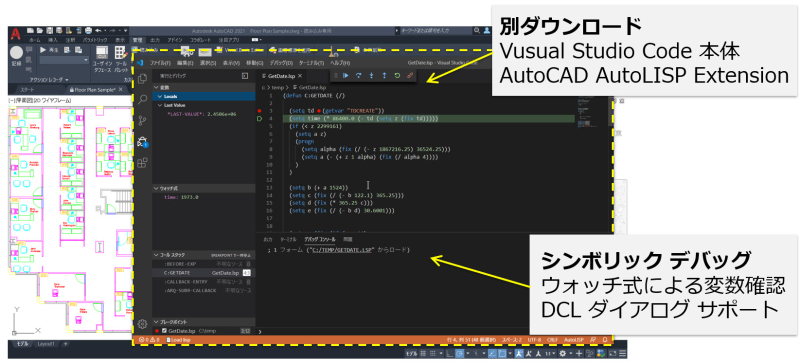
Task: Open the Search view in VS Code activity bar
Action: tap(143, 99)
